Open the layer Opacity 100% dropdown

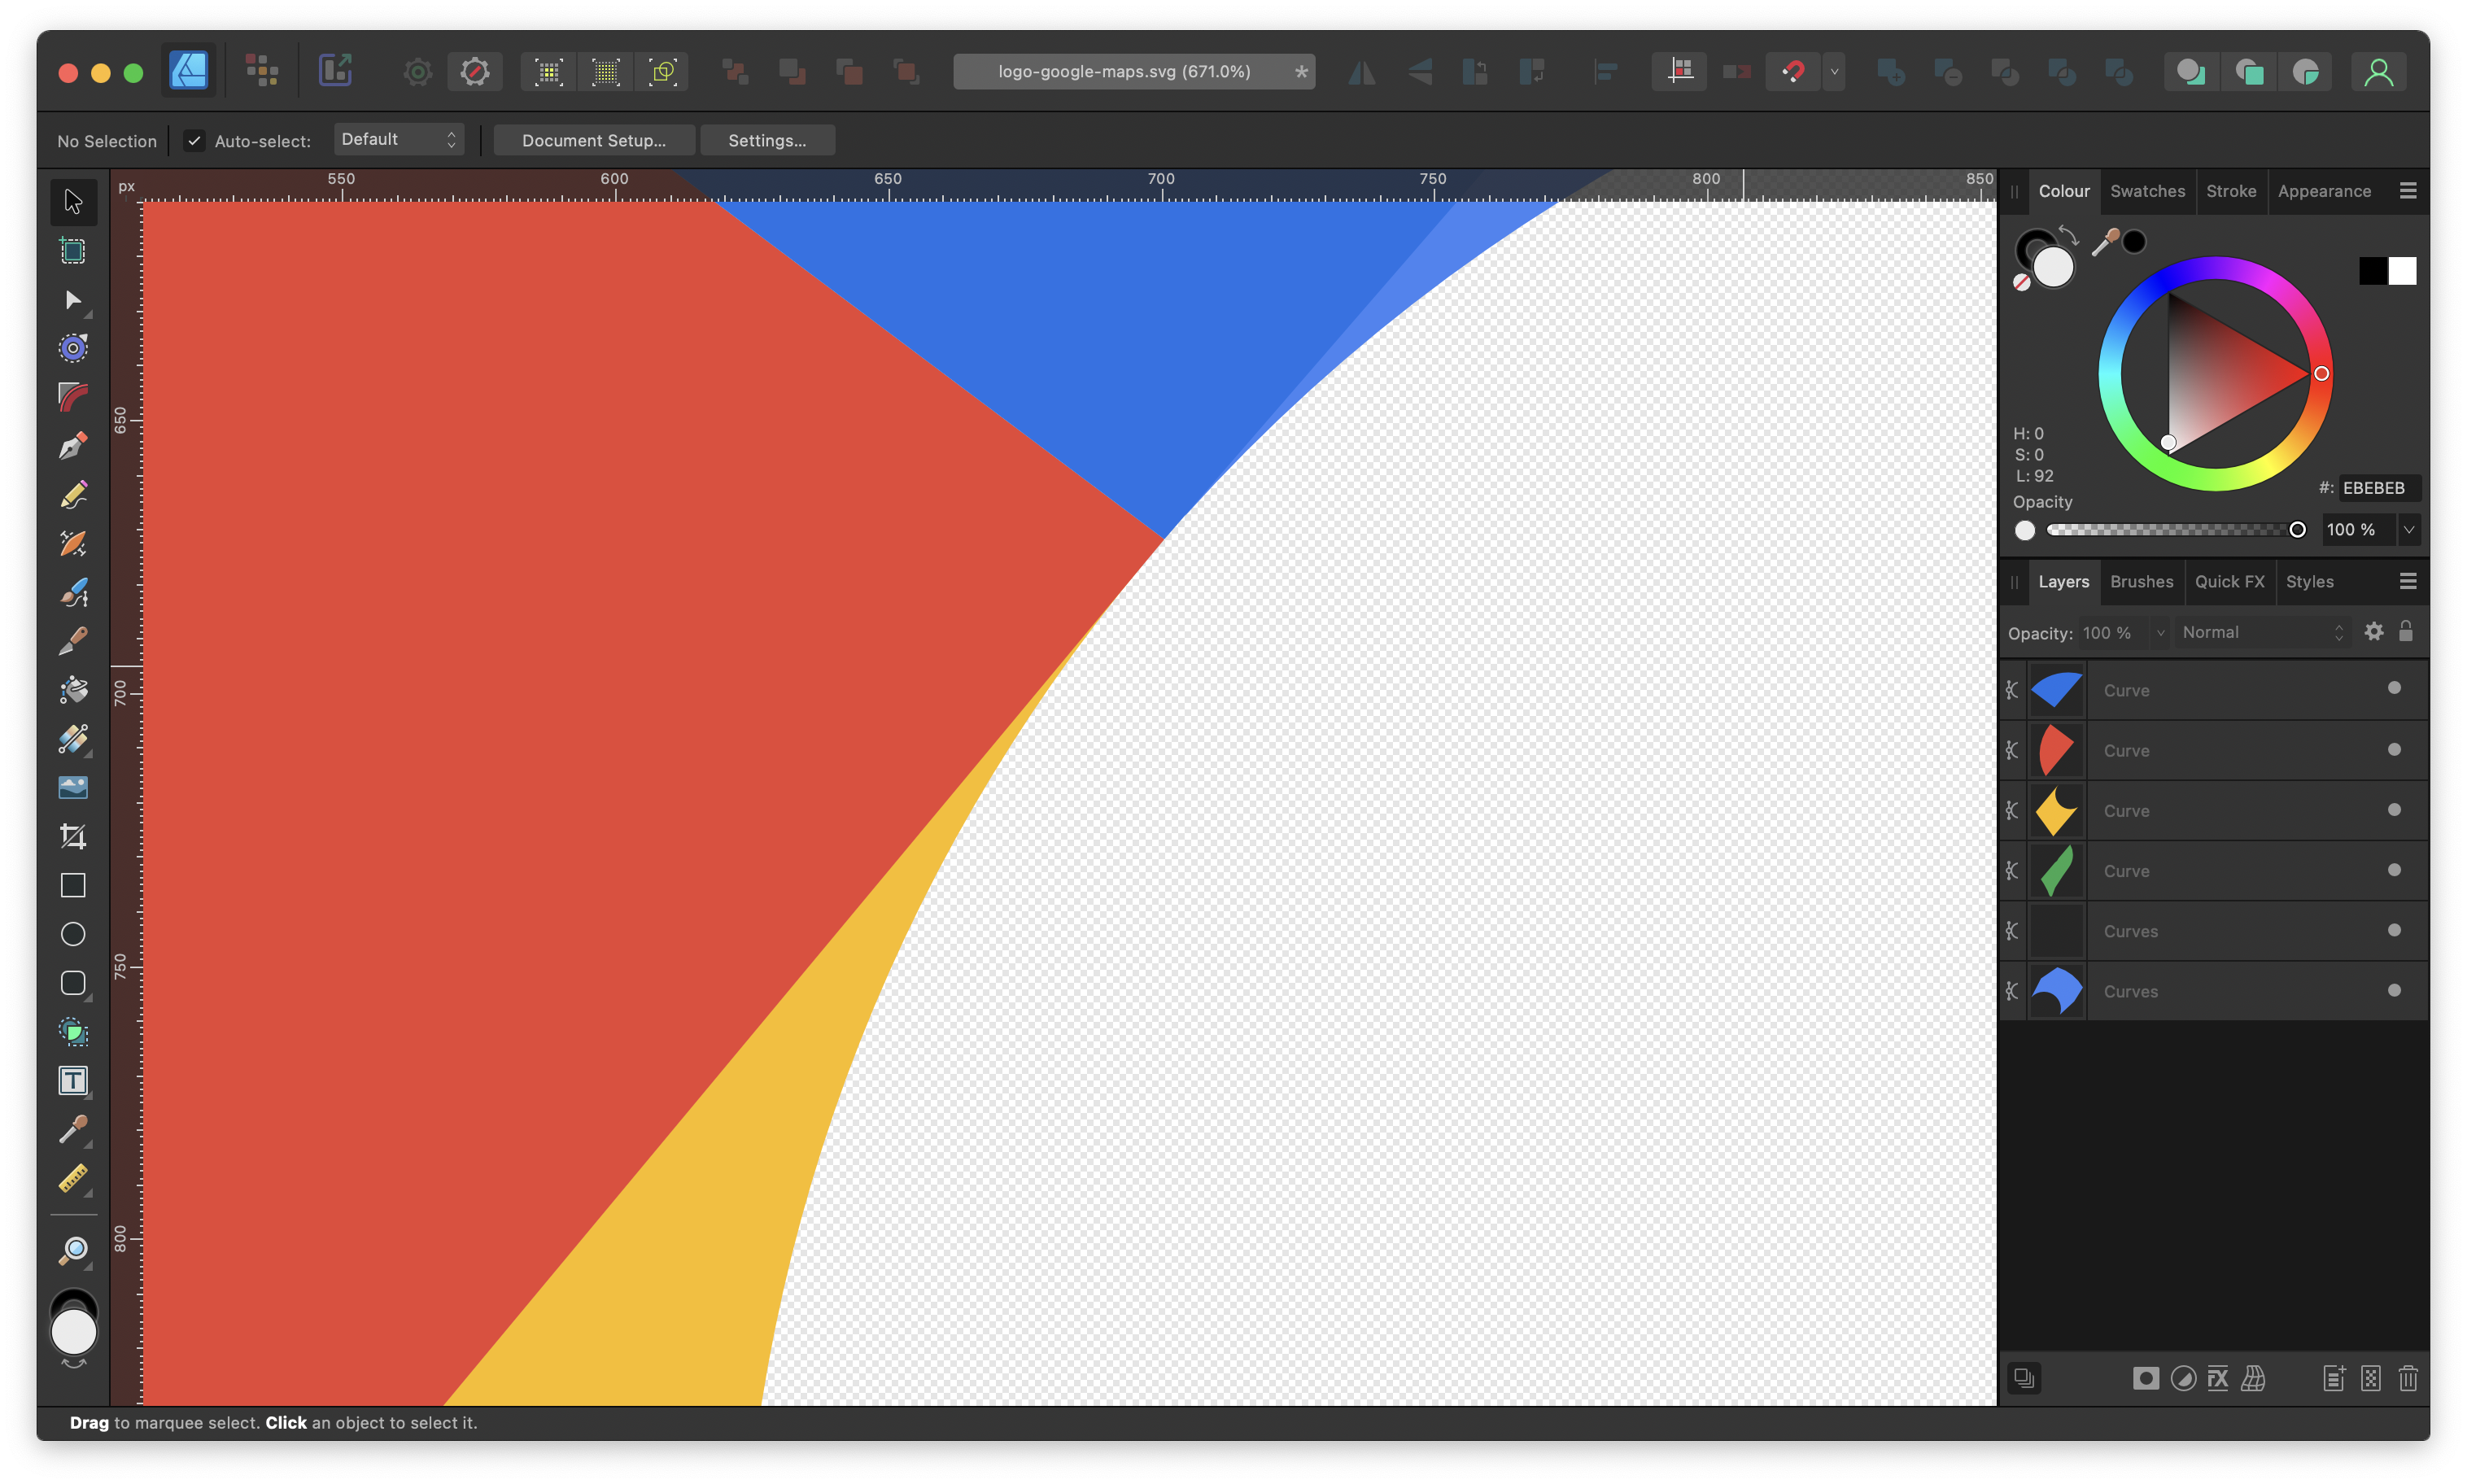click(x=2161, y=632)
